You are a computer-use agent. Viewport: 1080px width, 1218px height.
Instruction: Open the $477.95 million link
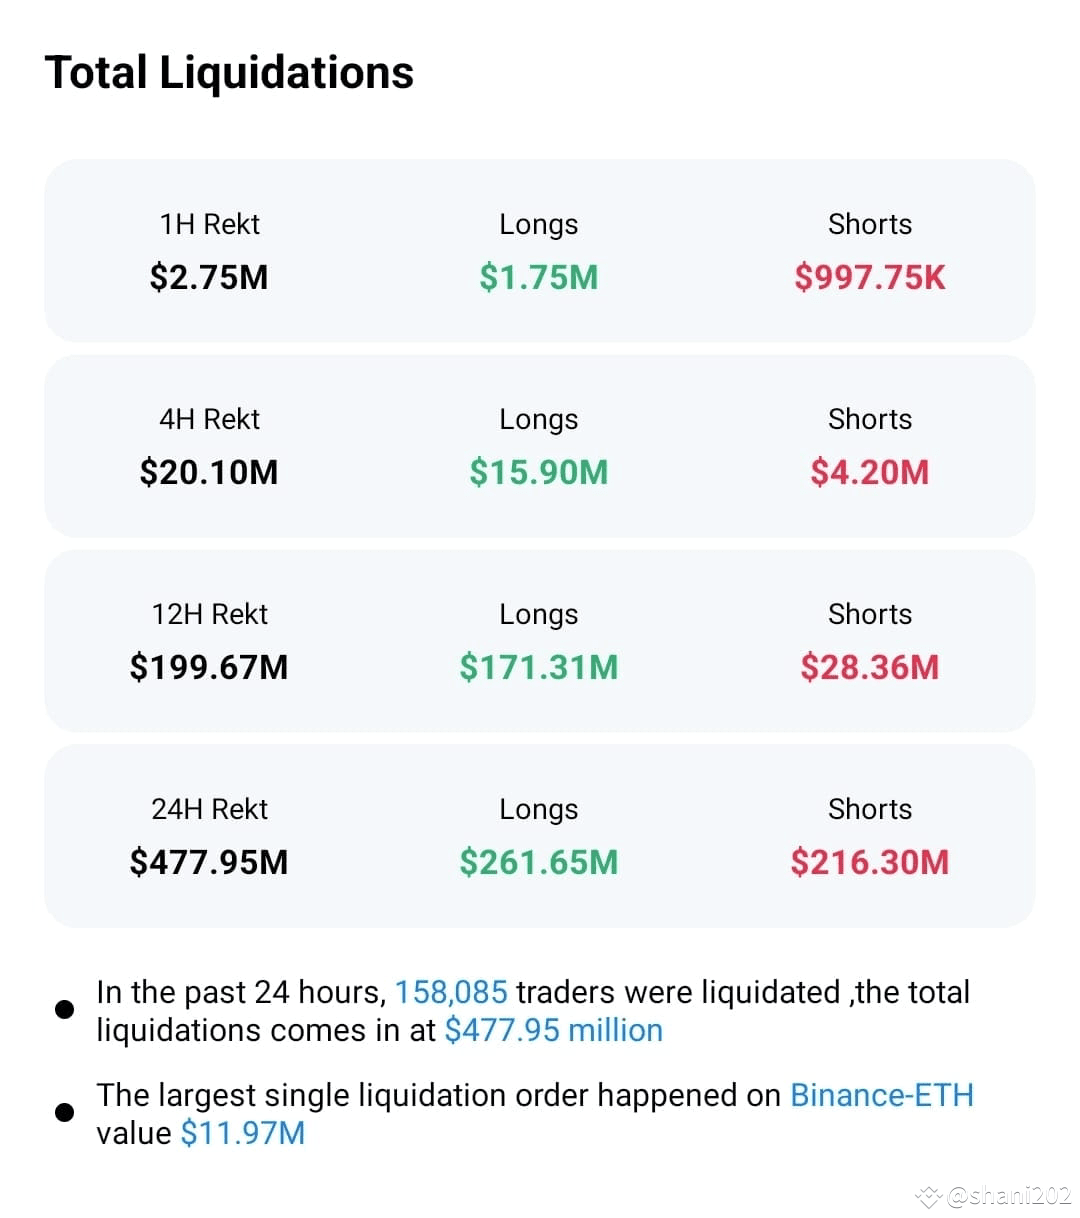(554, 1030)
